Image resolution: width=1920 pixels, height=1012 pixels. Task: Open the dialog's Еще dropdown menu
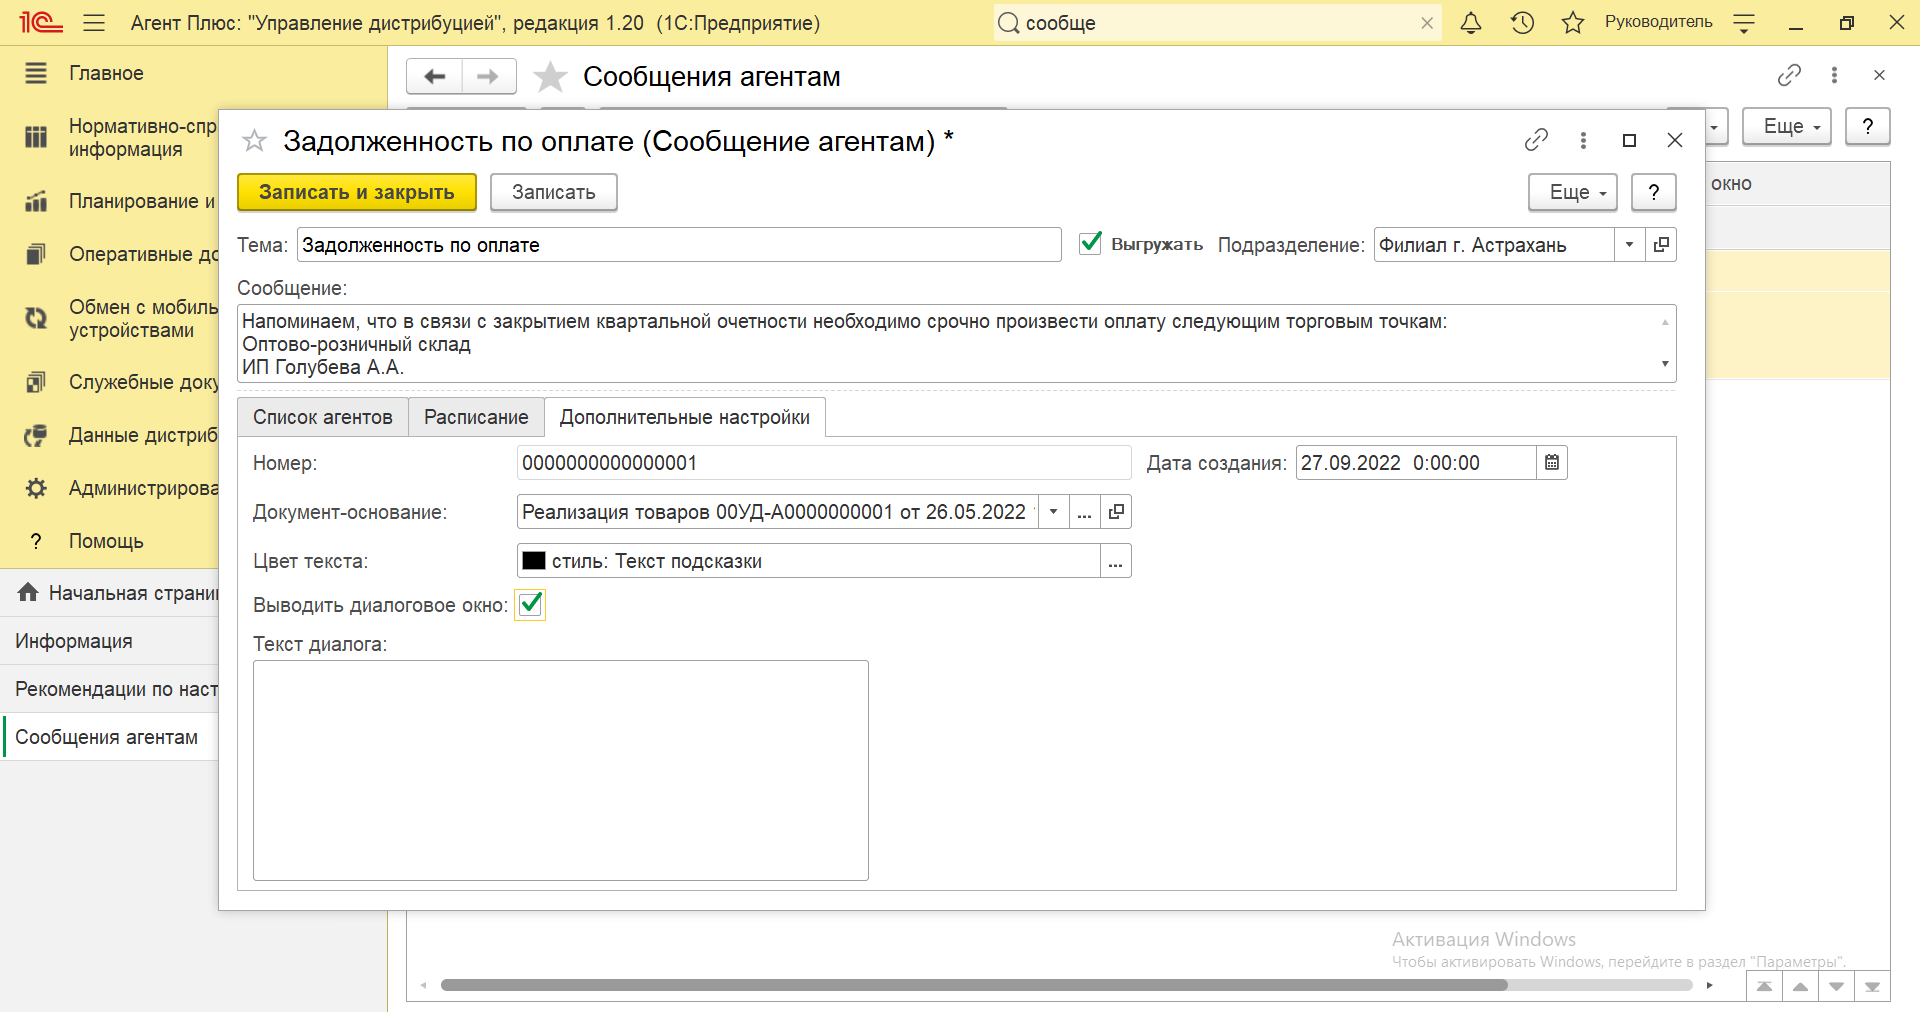click(x=1573, y=192)
